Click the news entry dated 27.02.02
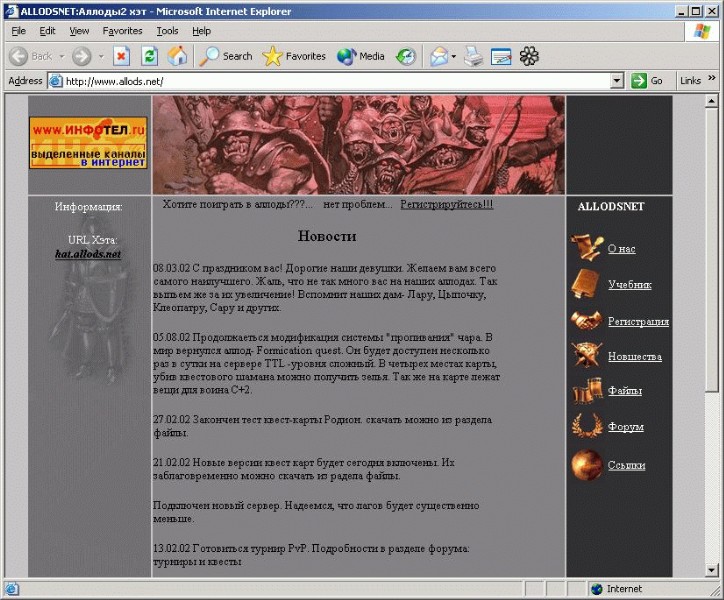 coord(322,426)
